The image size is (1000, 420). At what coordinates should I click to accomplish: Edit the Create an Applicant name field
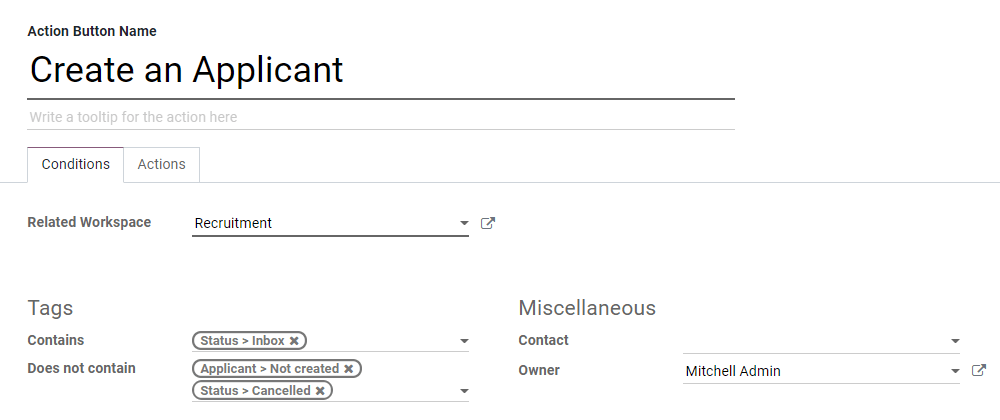(x=380, y=70)
